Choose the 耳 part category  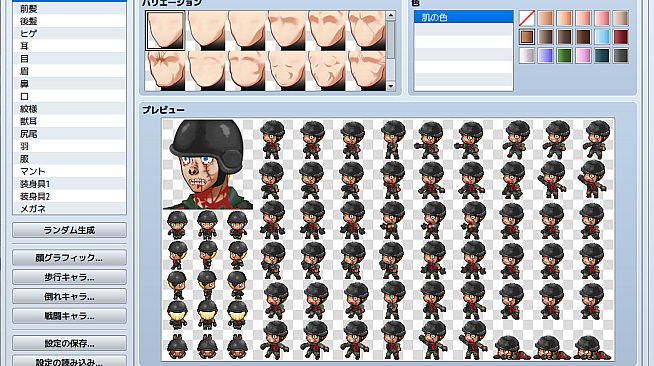pos(69,46)
